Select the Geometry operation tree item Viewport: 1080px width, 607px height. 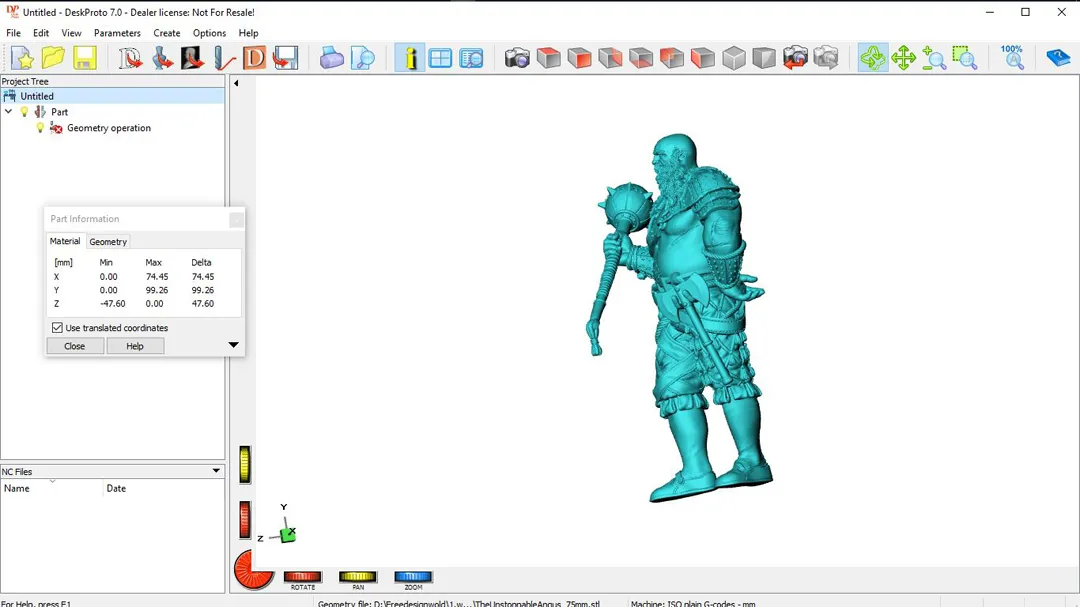pos(109,128)
